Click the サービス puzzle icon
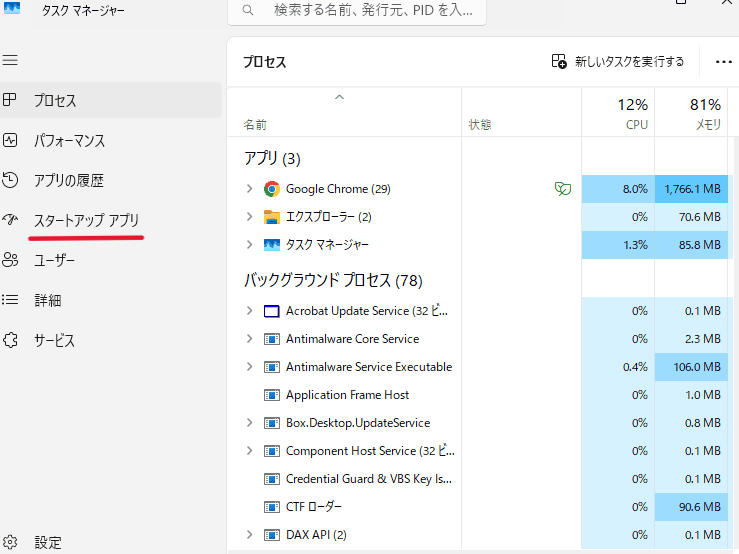The height and width of the screenshot is (554, 739). (10, 340)
